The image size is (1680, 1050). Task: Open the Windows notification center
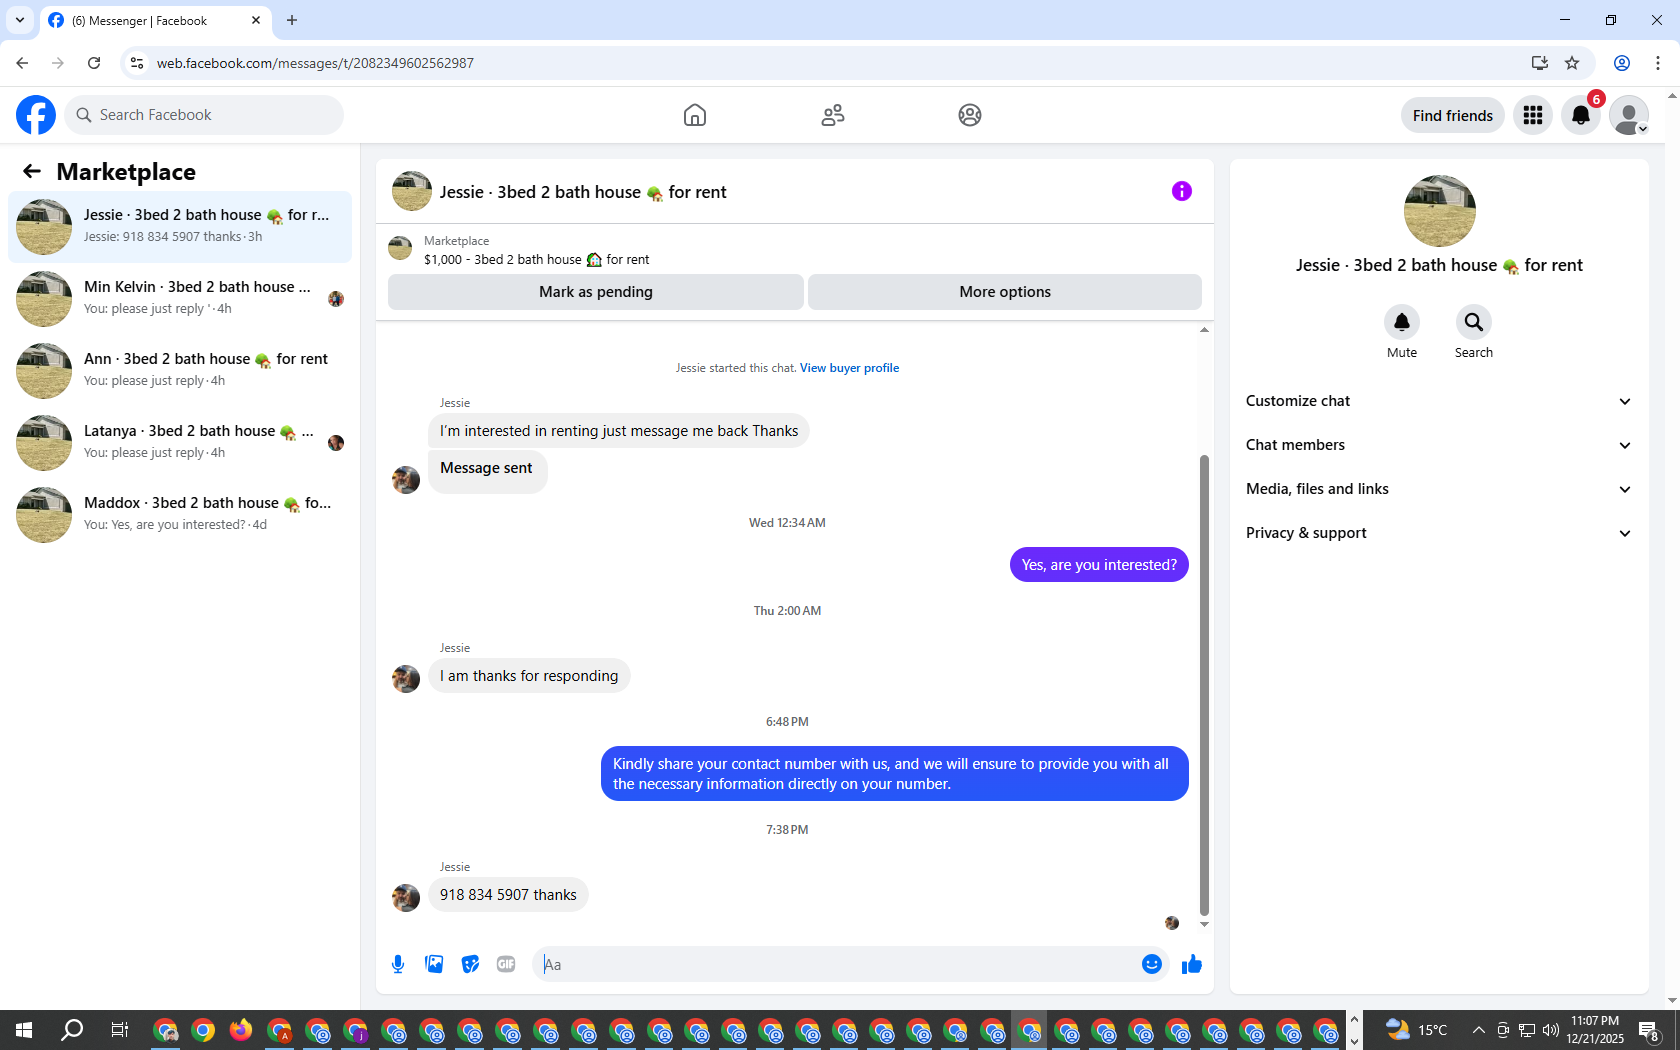(1650, 1030)
